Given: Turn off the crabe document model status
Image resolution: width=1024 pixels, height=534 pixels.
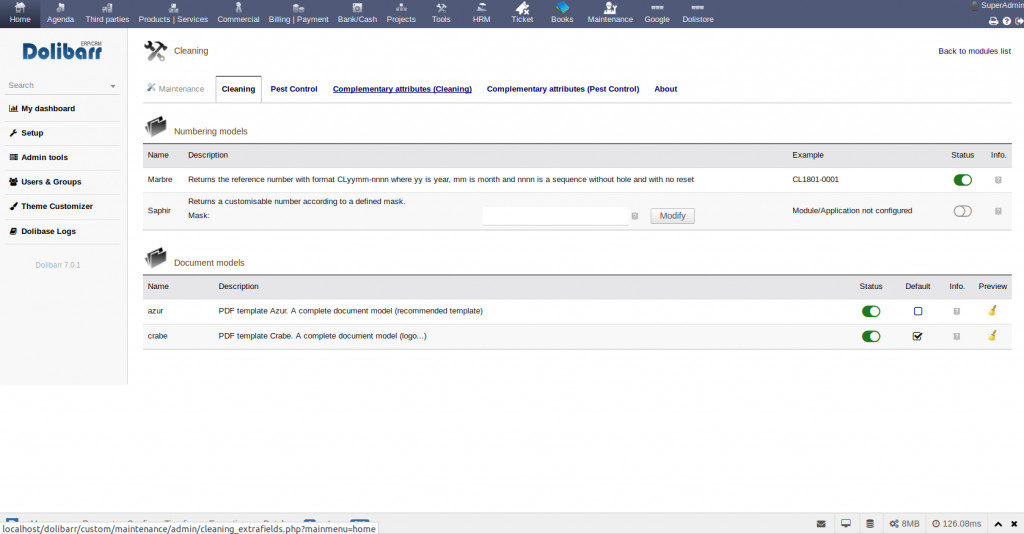Looking at the screenshot, I should [x=871, y=336].
